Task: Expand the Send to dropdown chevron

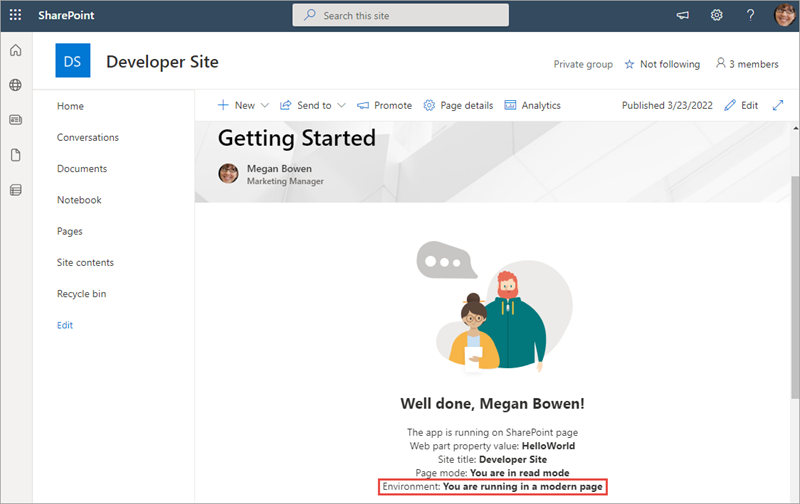Action: 341,106
